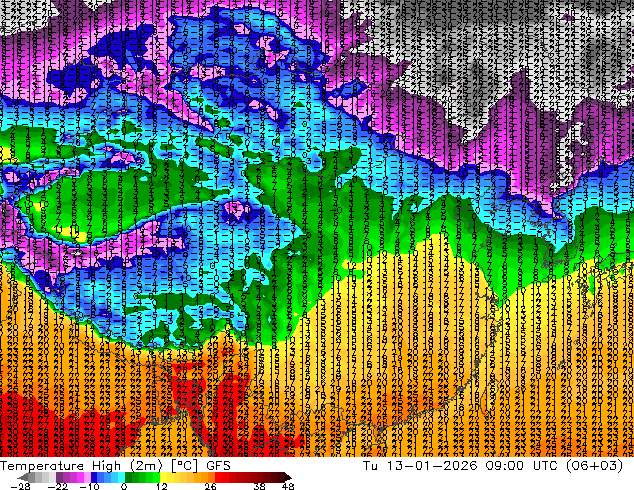Click the legend value "26"
This screenshot has height=490, width=634.
click(210, 486)
